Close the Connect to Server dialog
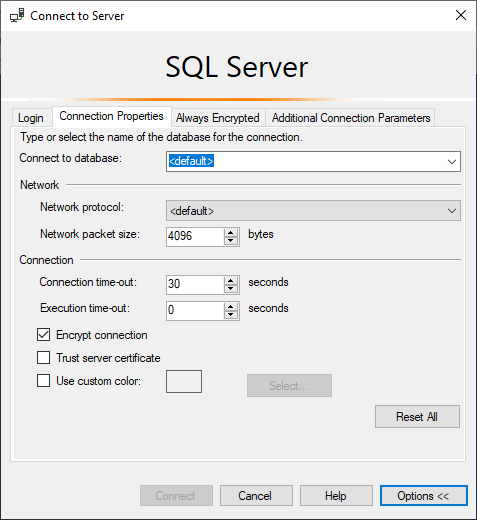Viewport: 477px width, 520px height. (x=461, y=15)
